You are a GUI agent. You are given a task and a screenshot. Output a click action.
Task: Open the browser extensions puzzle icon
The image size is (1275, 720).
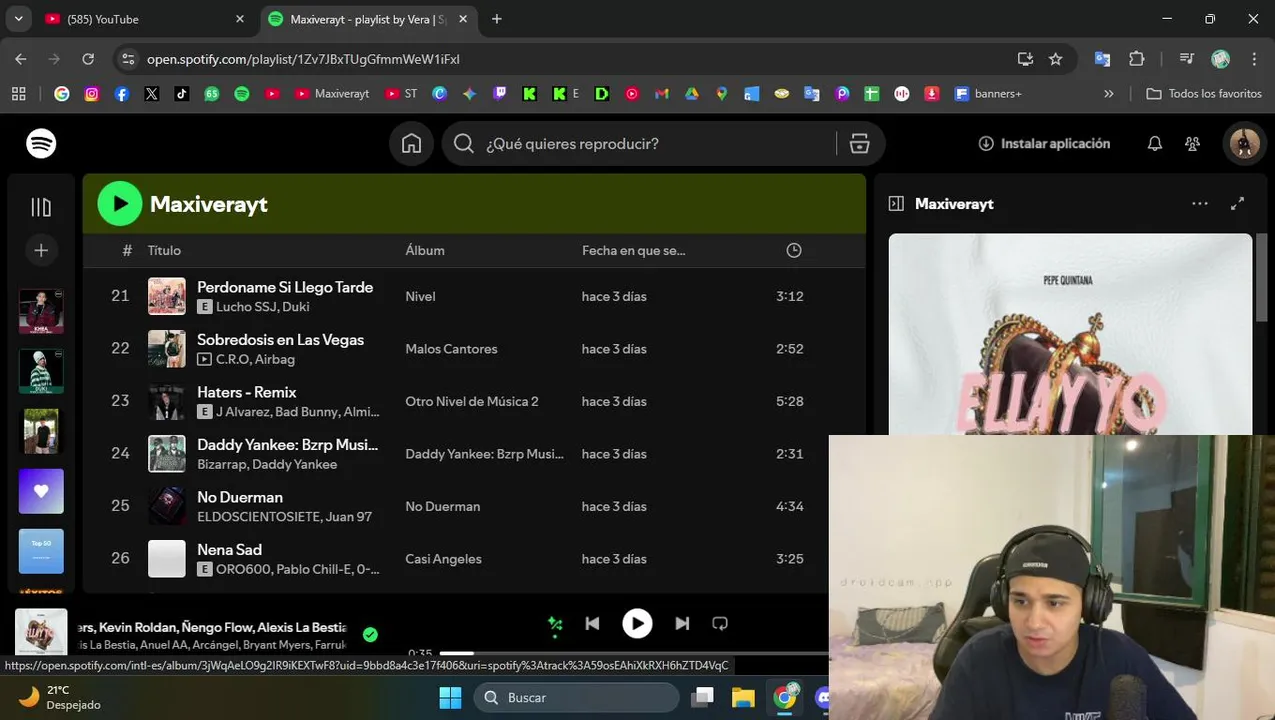1137,59
